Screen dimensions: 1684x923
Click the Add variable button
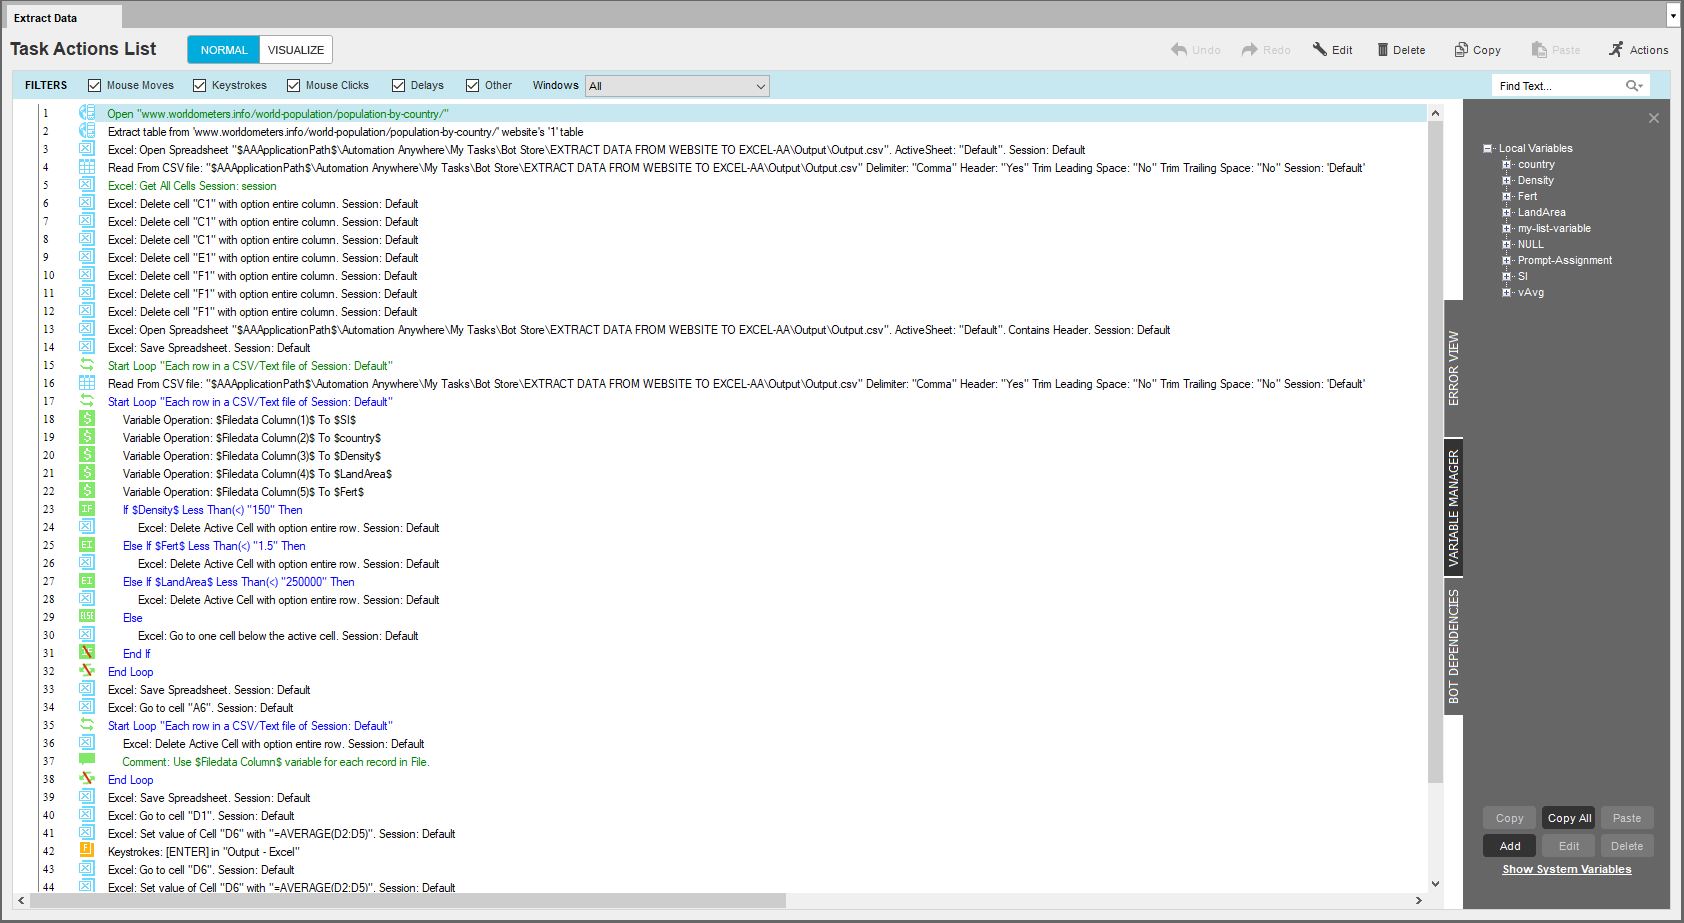(x=1510, y=846)
